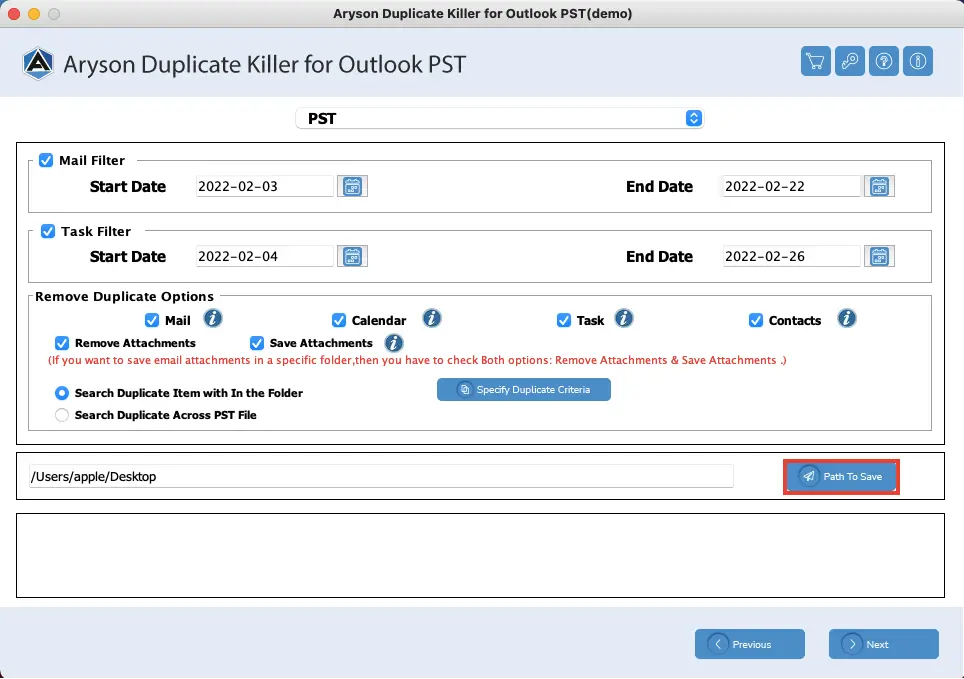The image size is (964, 679).
Task: Open calendar picker for Mail Filter End Date
Action: pyautogui.click(x=879, y=186)
